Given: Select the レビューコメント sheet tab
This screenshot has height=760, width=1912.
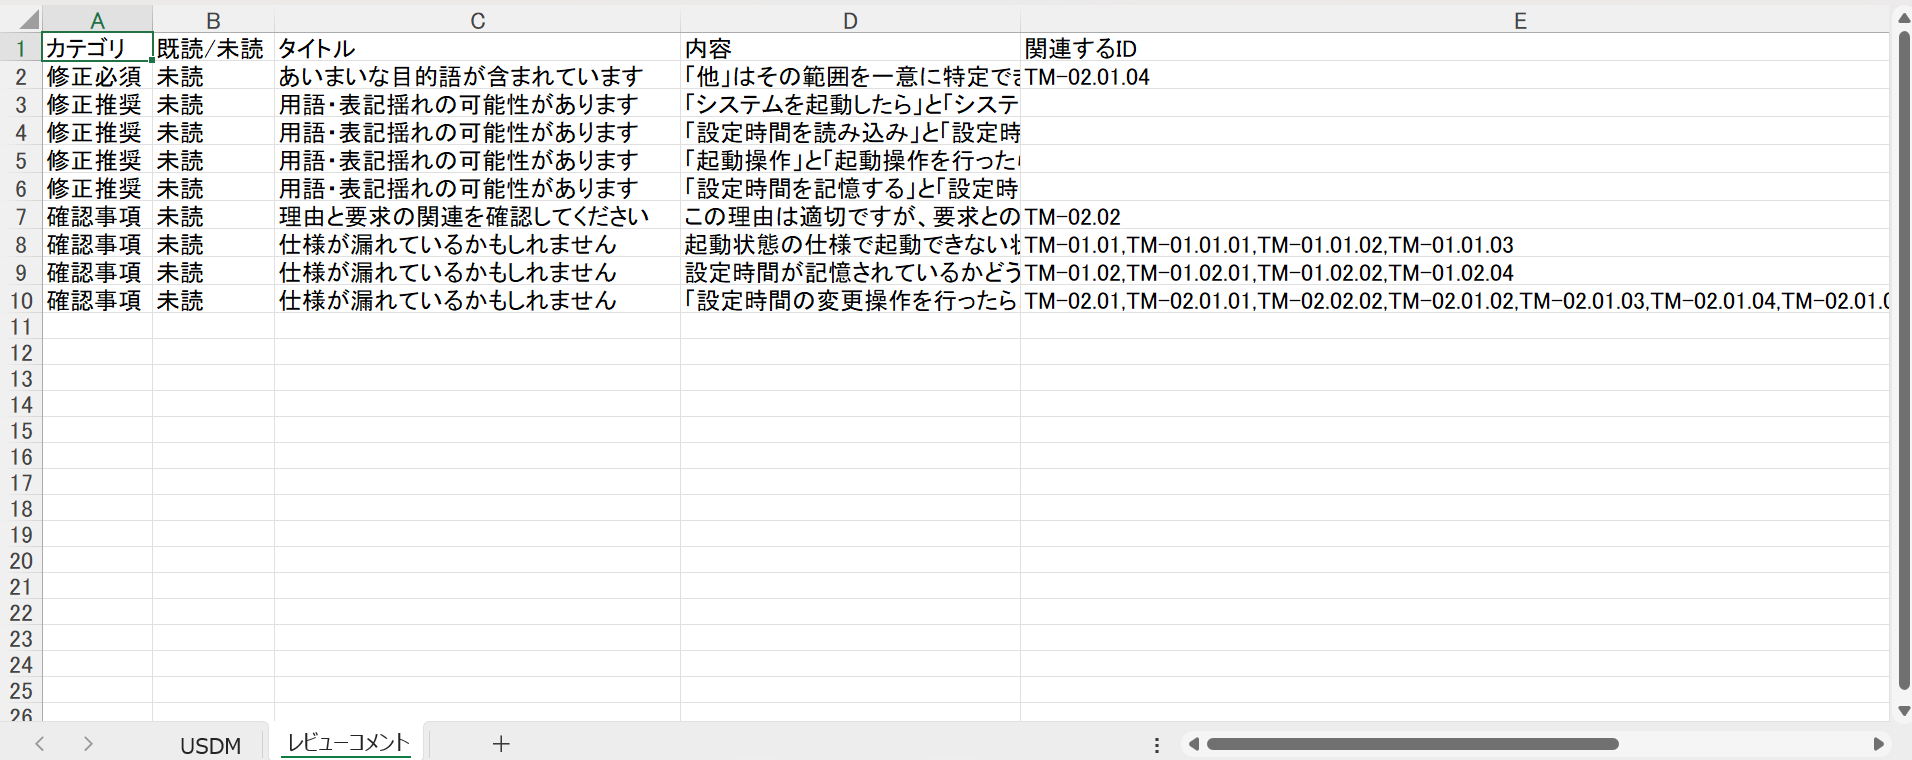Looking at the screenshot, I should [348, 742].
